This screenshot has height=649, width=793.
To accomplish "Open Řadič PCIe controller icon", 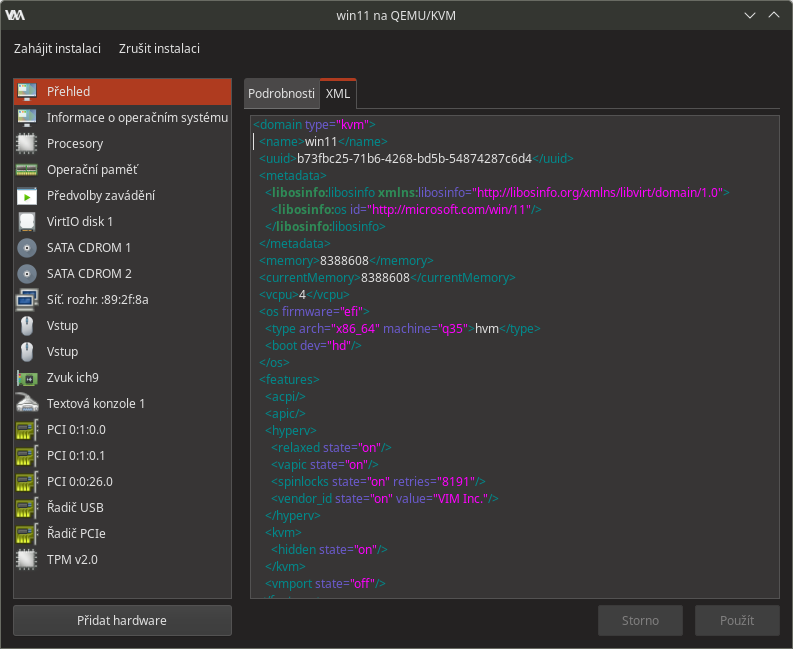I will pyautogui.click(x=27, y=534).
